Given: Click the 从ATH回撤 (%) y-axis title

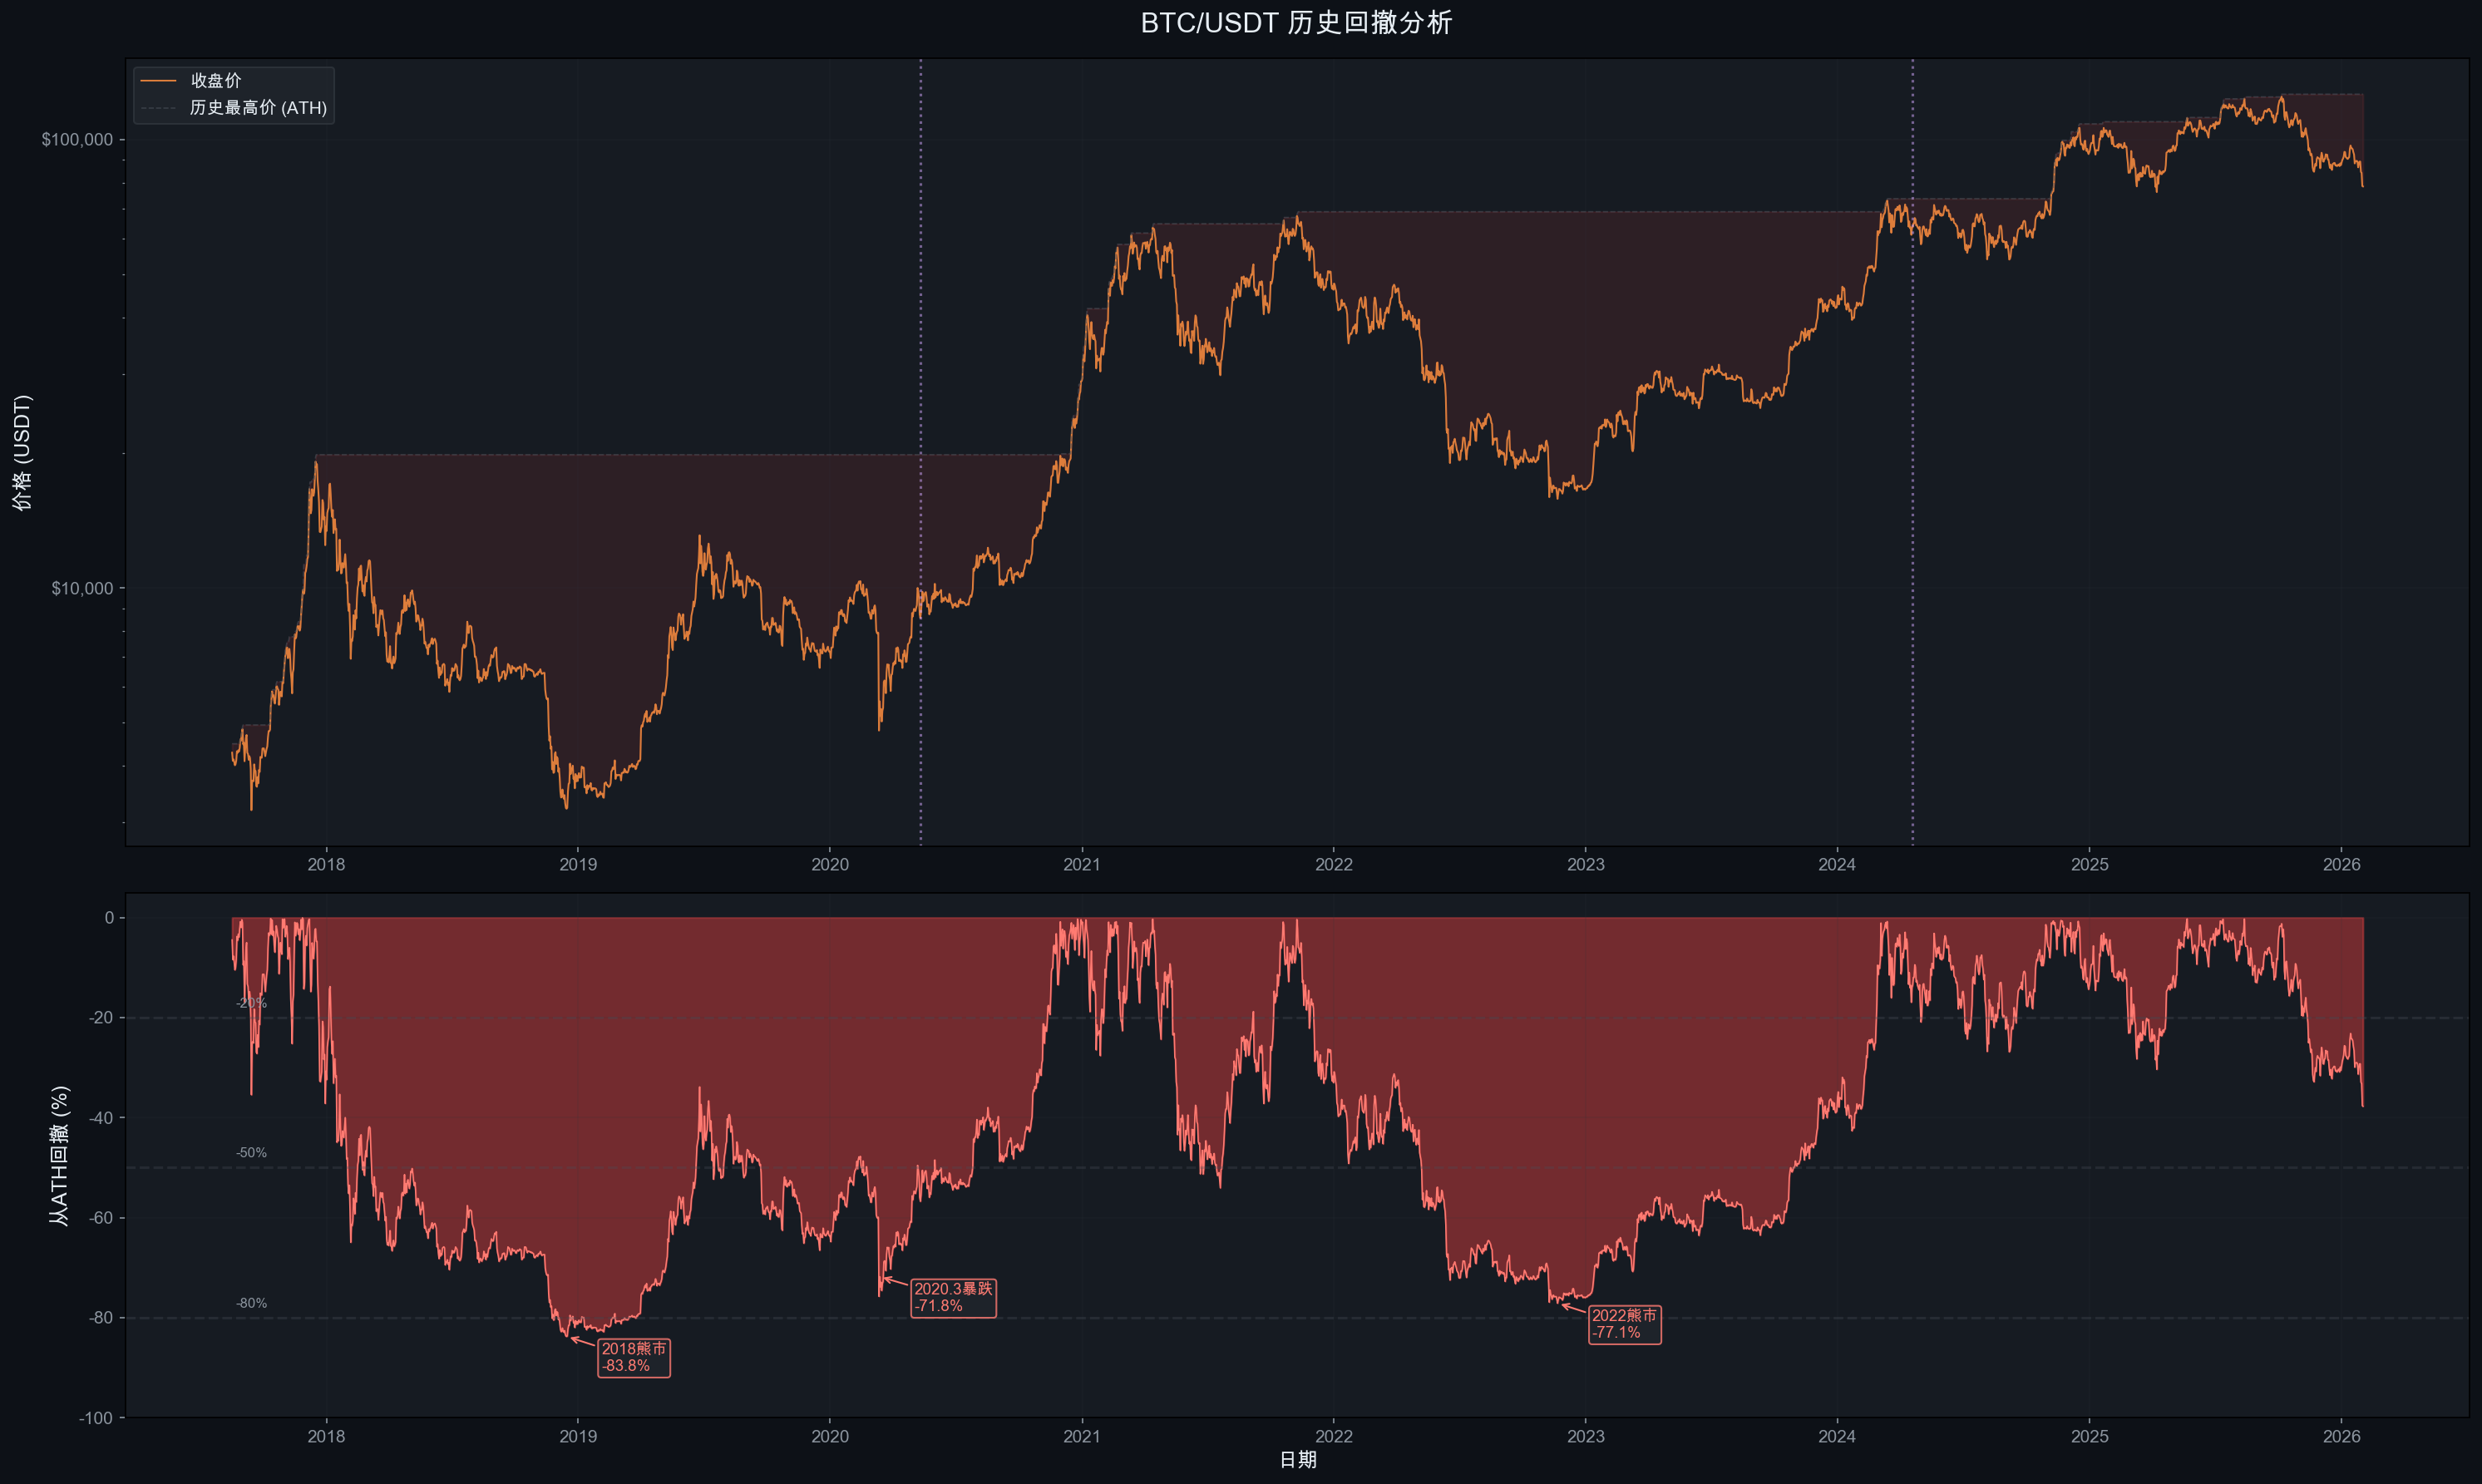Looking at the screenshot, I should (x=60, y=1155).
